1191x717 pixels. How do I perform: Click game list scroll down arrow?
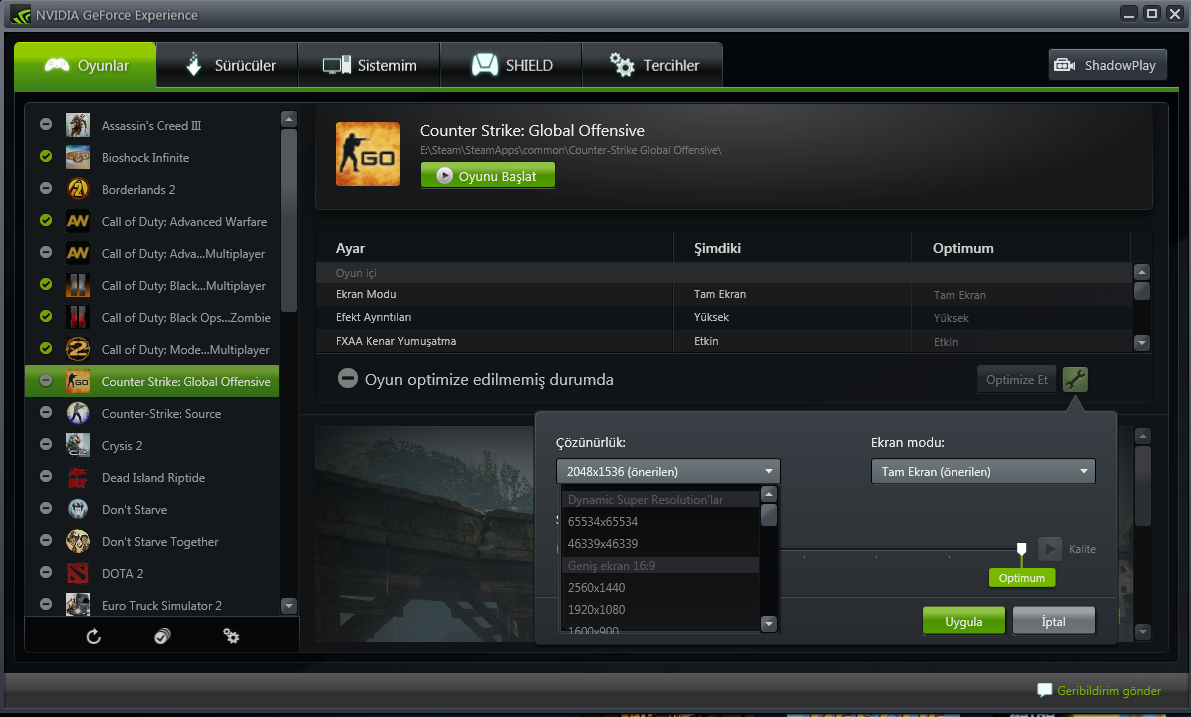(289, 605)
